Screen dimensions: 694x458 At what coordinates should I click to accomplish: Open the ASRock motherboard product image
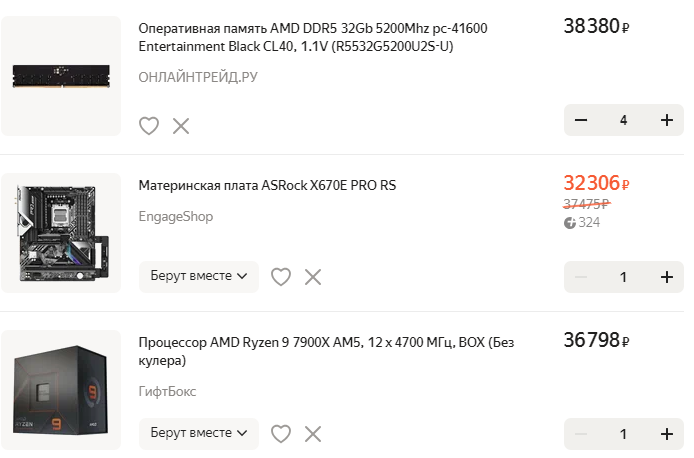click(61, 233)
